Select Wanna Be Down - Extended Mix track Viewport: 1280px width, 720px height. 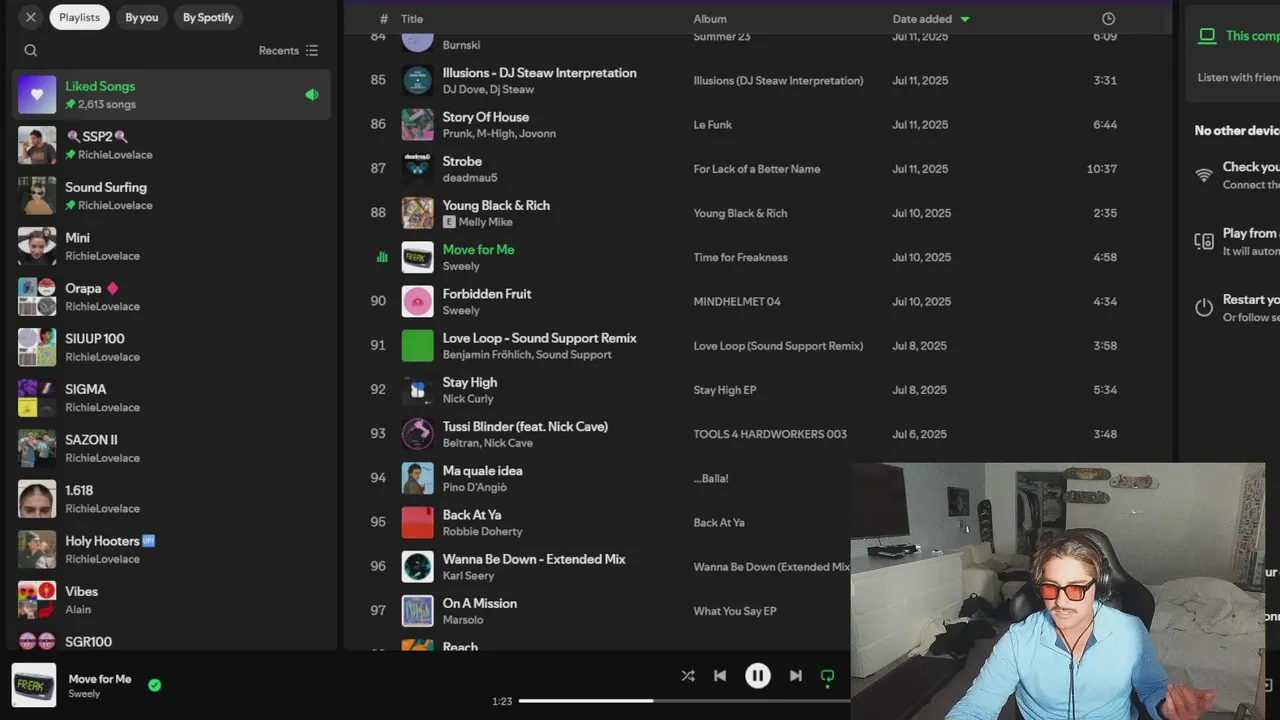pyautogui.click(x=534, y=559)
